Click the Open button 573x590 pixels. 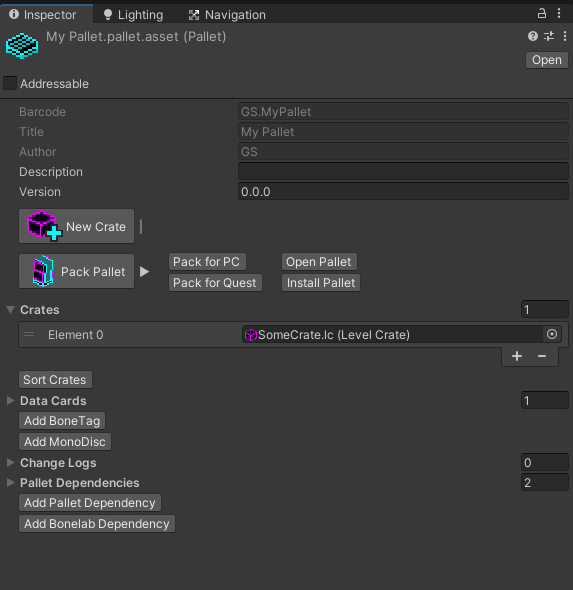tap(547, 60)
